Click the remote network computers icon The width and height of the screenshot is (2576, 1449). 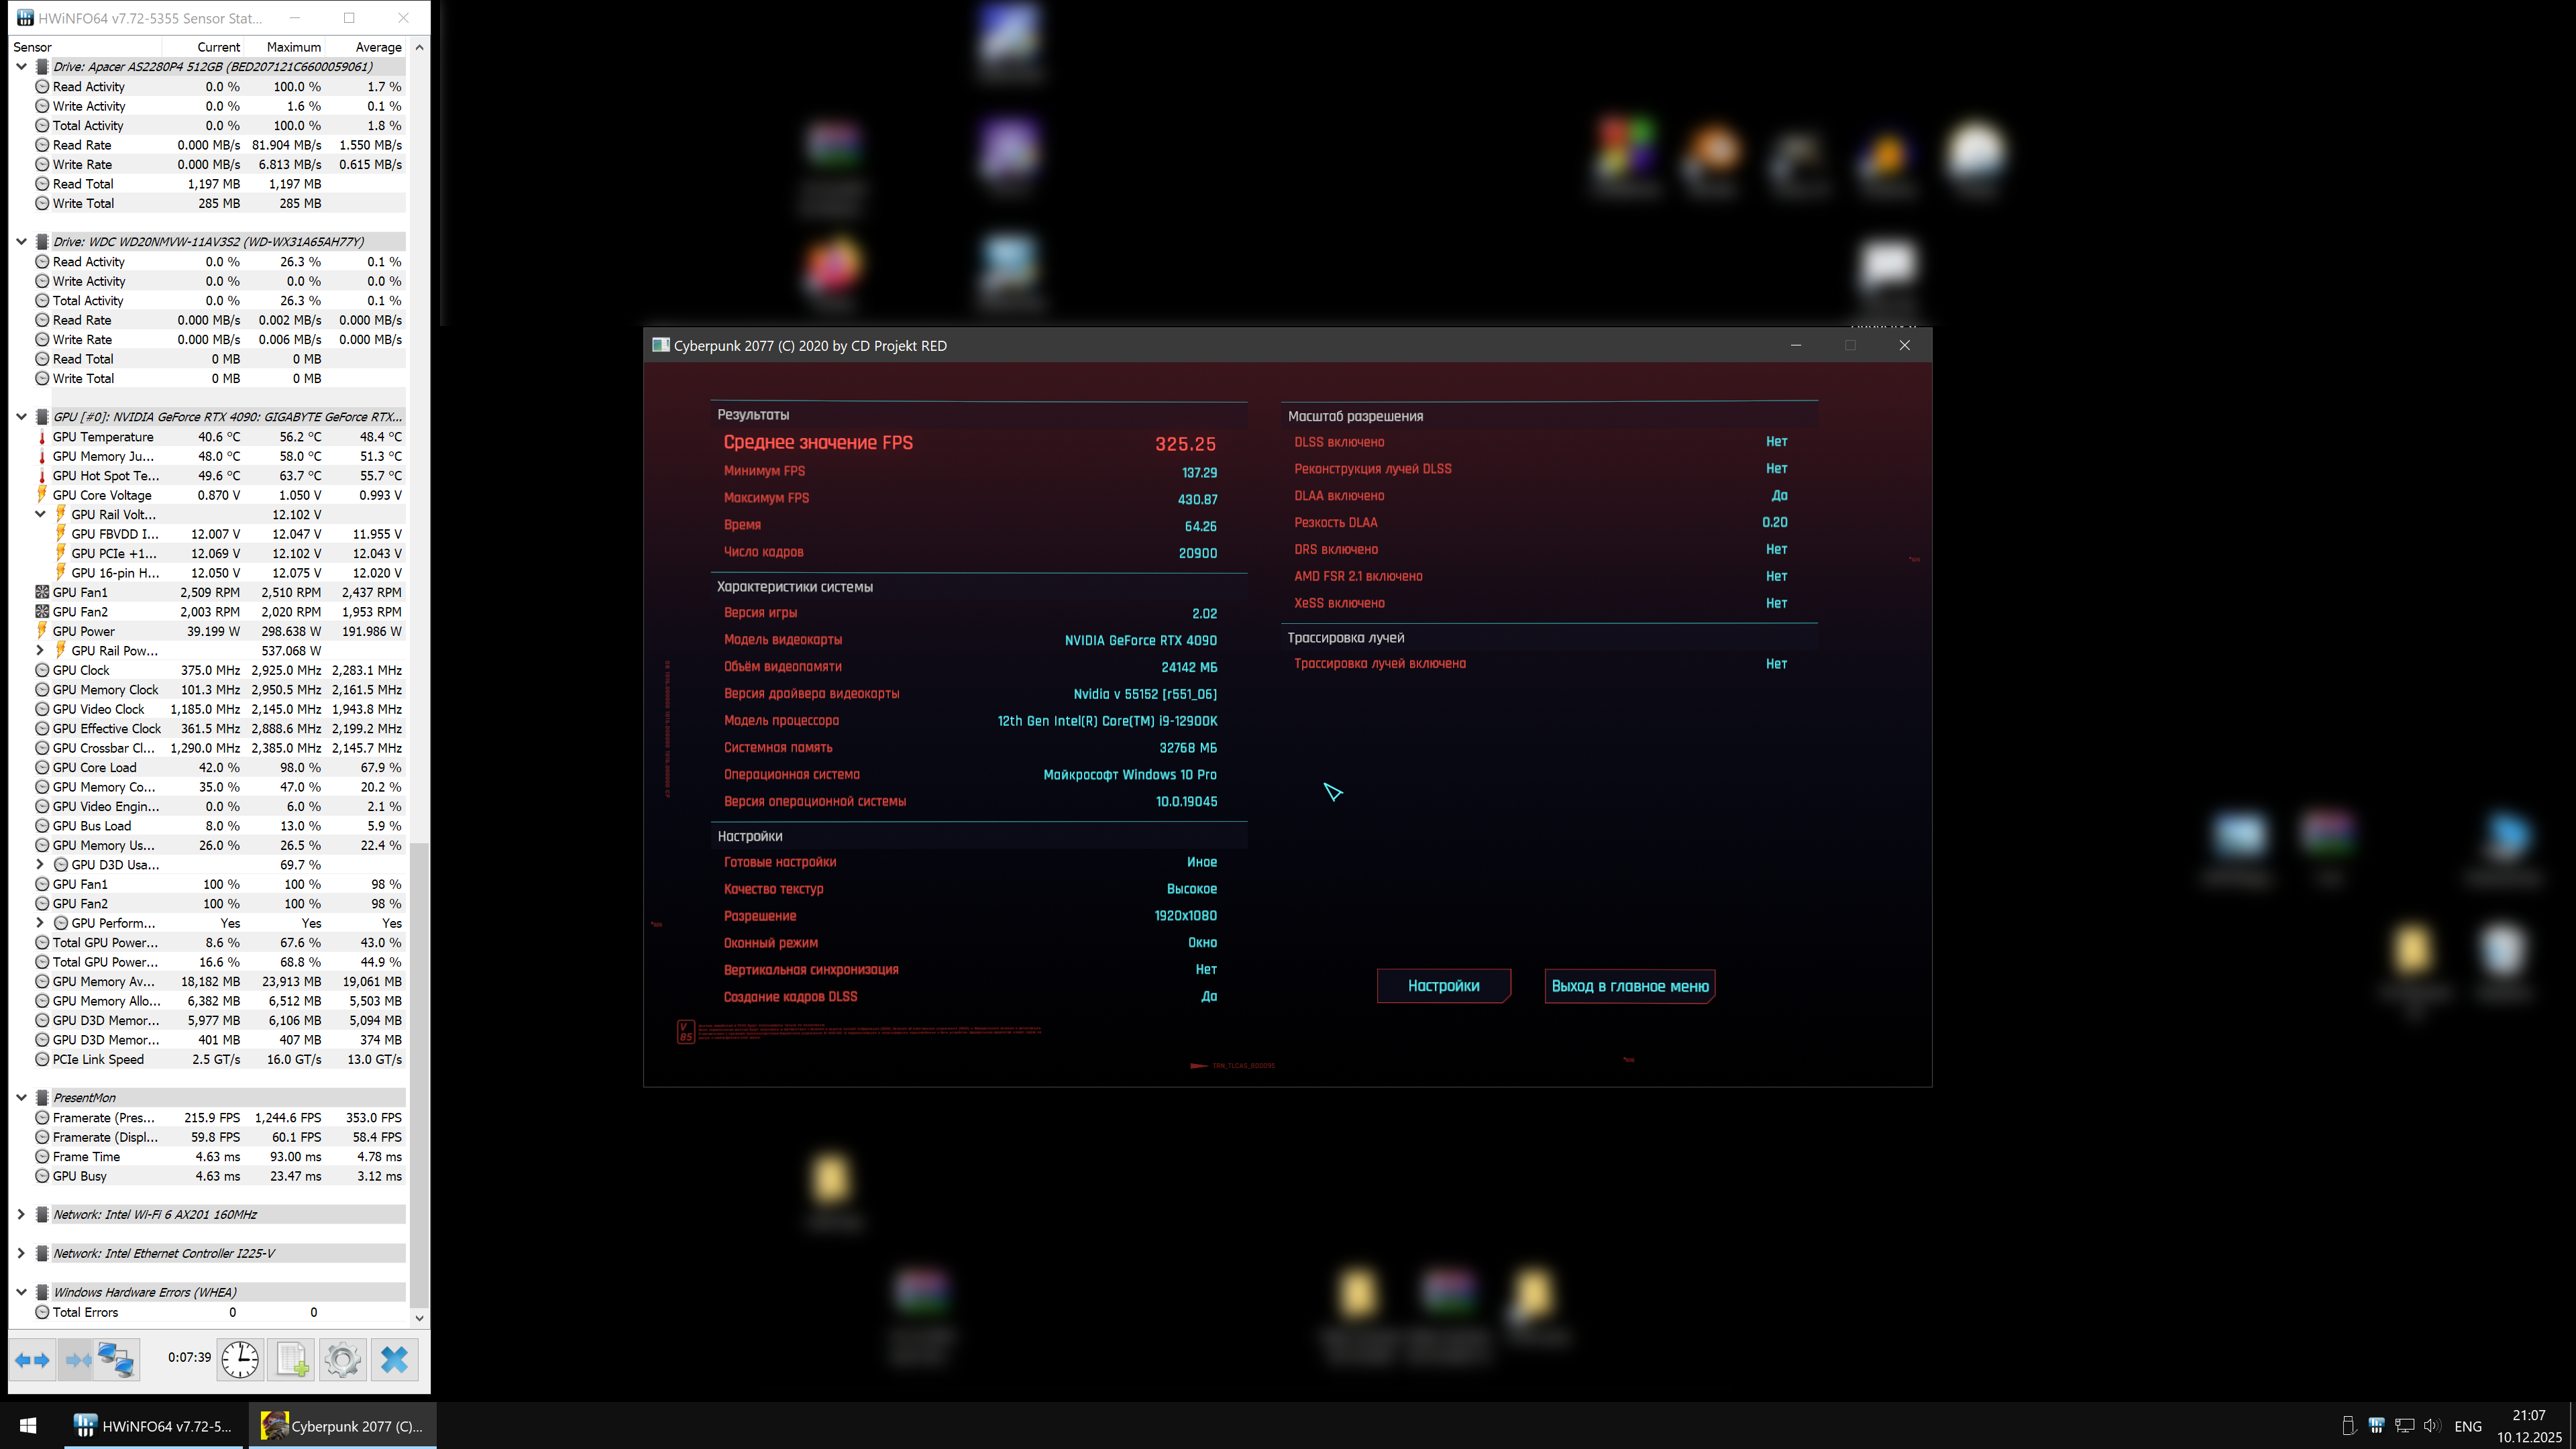[x=116, y=1360]
